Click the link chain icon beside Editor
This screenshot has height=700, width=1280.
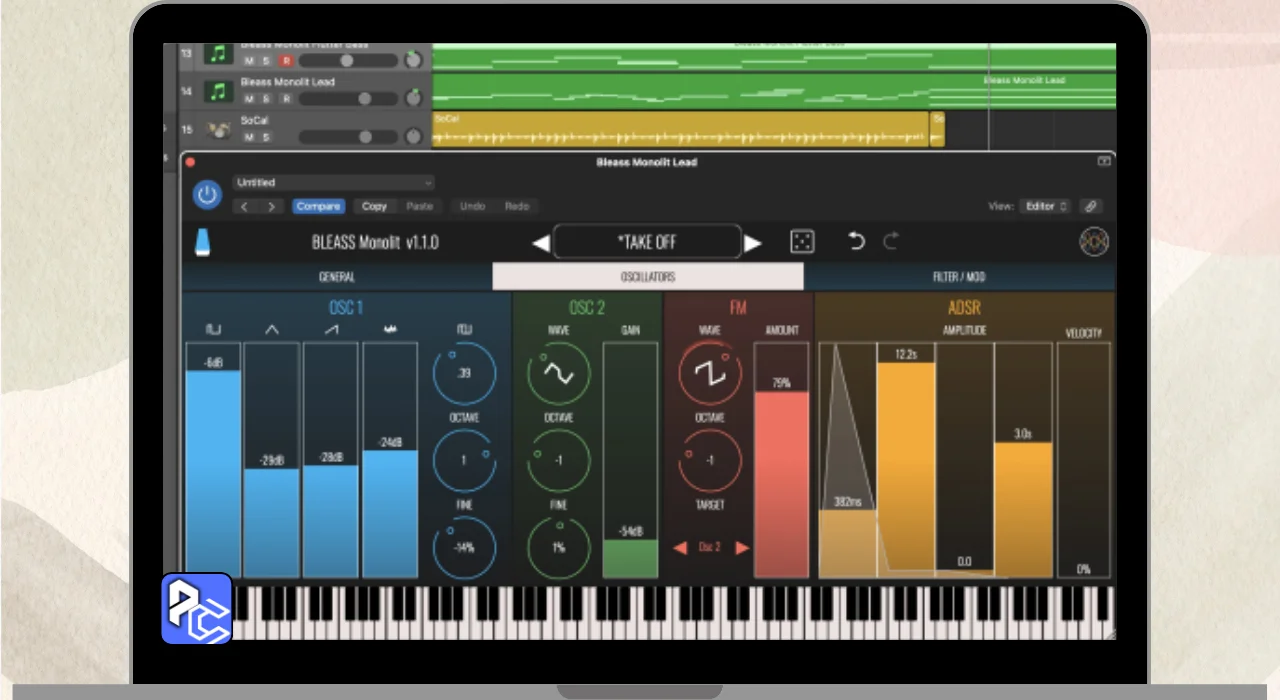(1091, 206)
